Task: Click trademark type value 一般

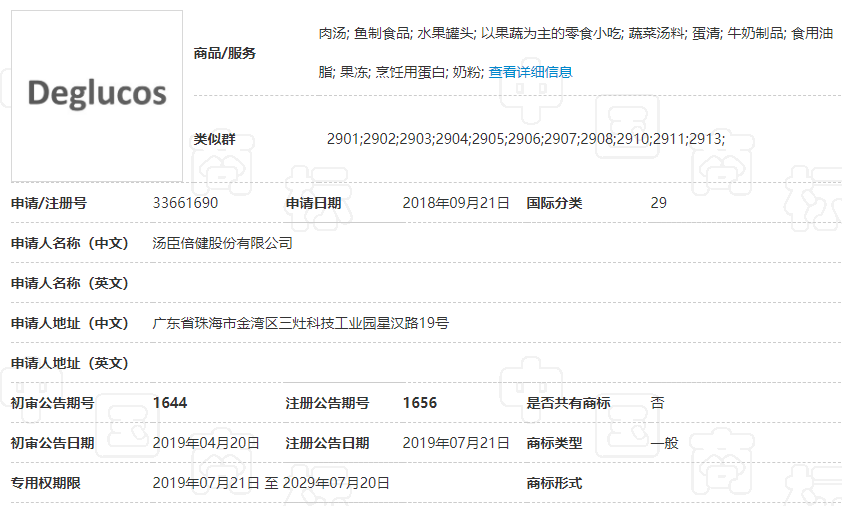Action: (x=664, y=443)
